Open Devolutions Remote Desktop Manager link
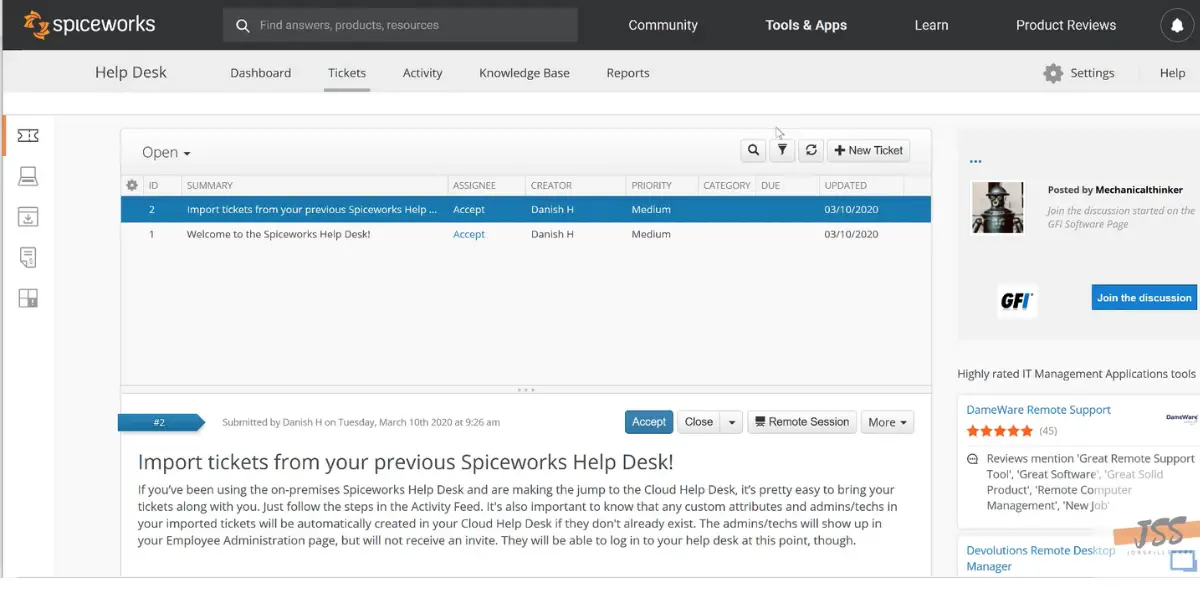Viewport: 1200px width, 600px height. point(1040,558)
